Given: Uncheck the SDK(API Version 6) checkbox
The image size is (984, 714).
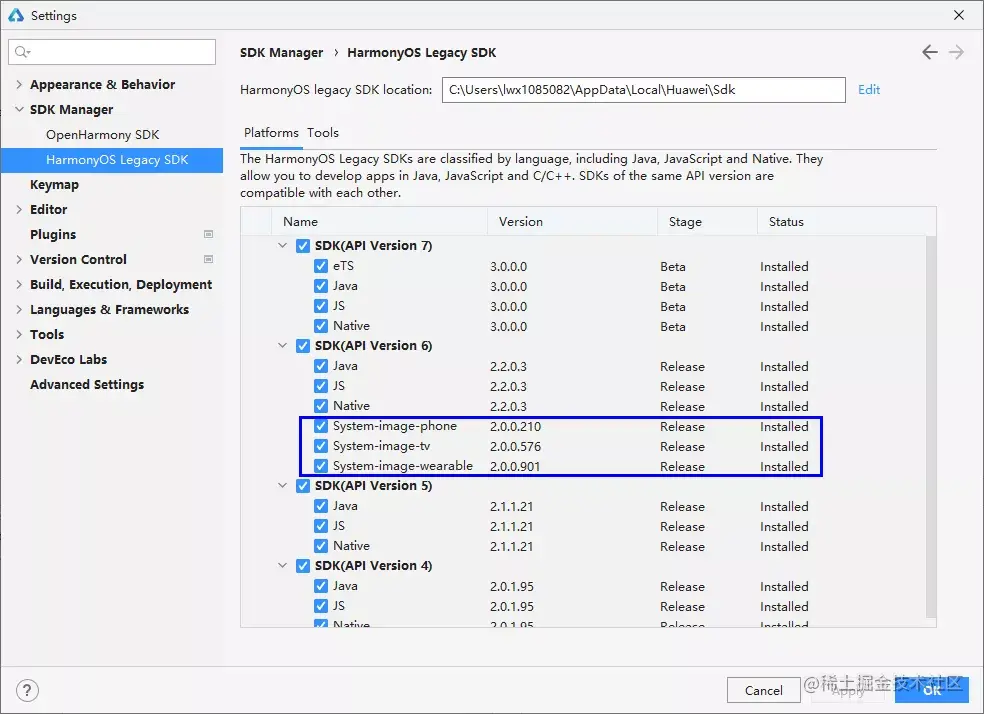Looking at the screenshot, I should pos(303,346).
